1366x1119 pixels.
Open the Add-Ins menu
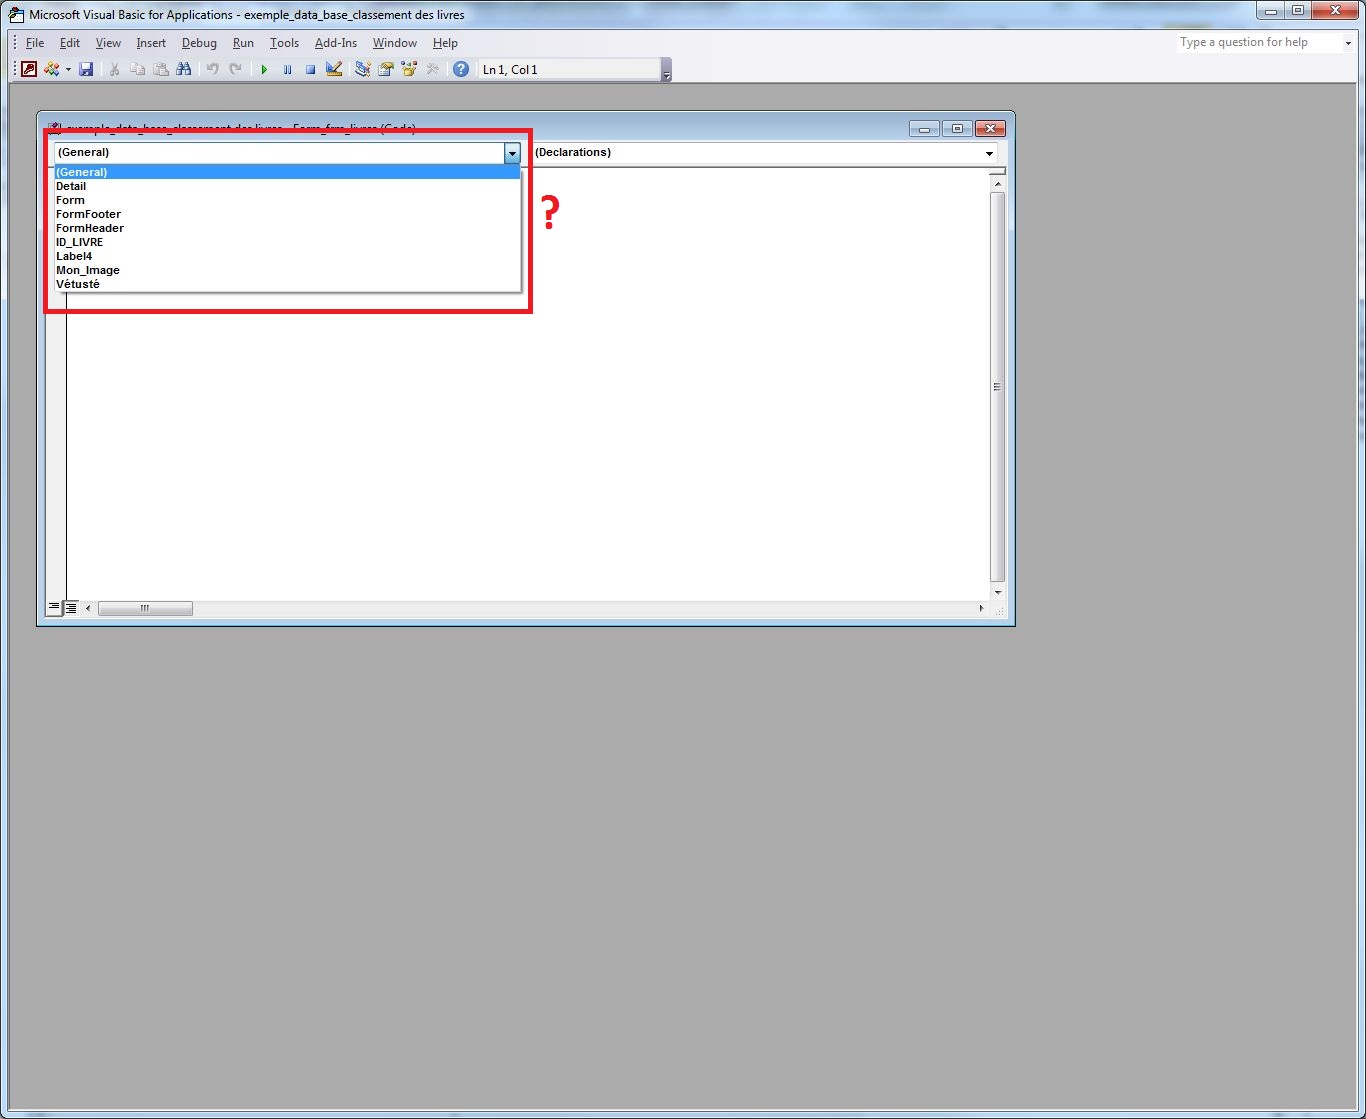[336, 43]
